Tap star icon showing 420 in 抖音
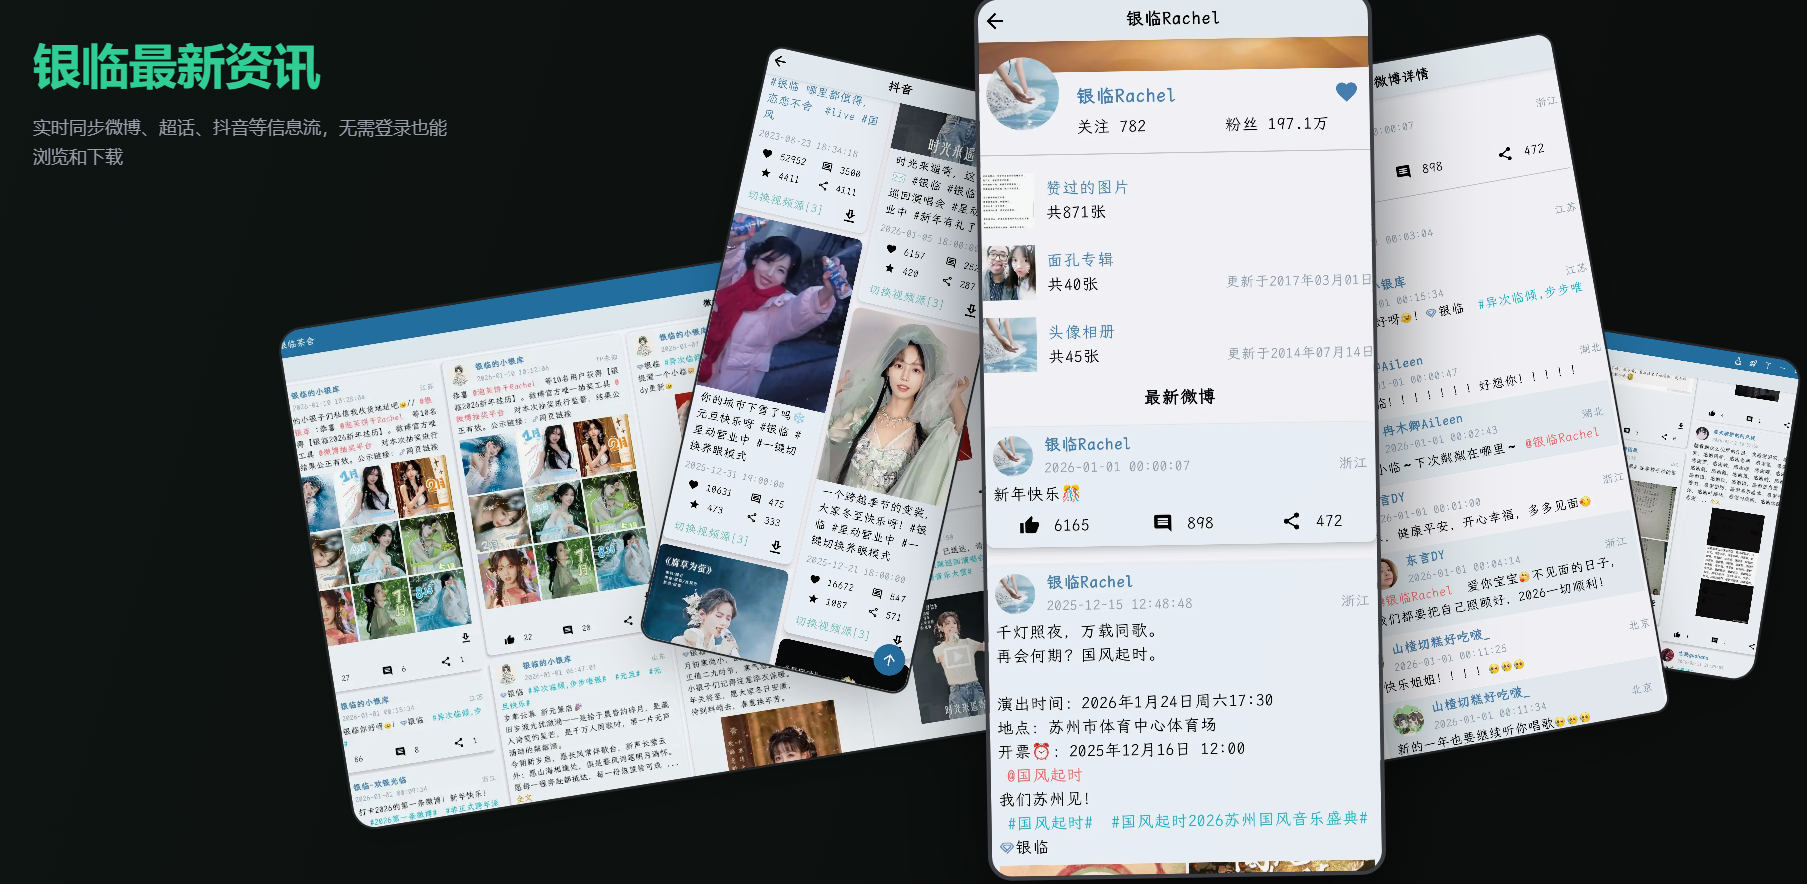 pos(889,268)
